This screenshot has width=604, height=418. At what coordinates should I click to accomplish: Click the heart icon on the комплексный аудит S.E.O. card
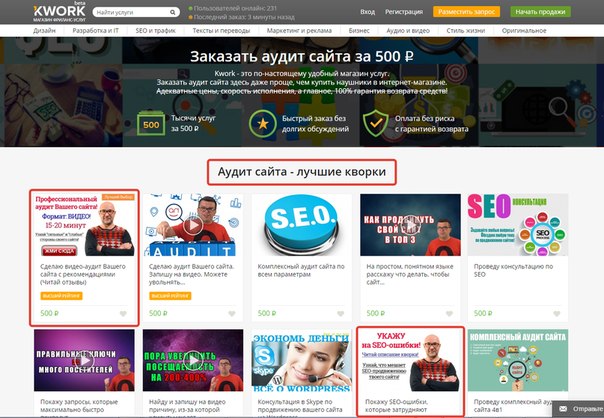[341, 314]
